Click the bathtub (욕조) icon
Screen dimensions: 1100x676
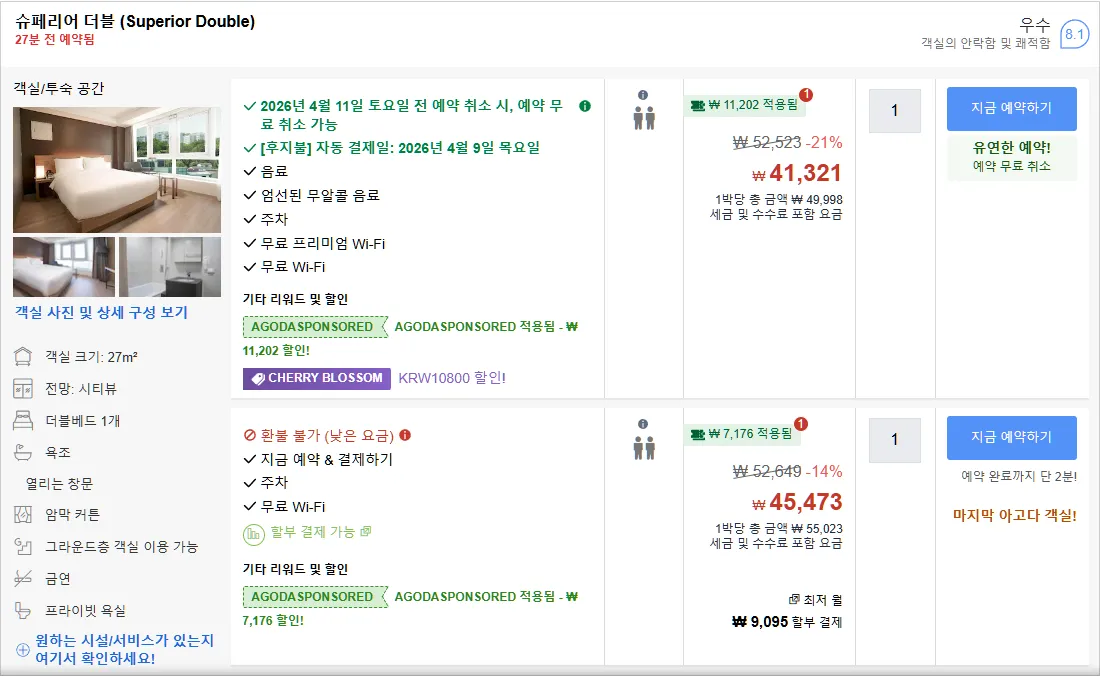coord(23,452)
